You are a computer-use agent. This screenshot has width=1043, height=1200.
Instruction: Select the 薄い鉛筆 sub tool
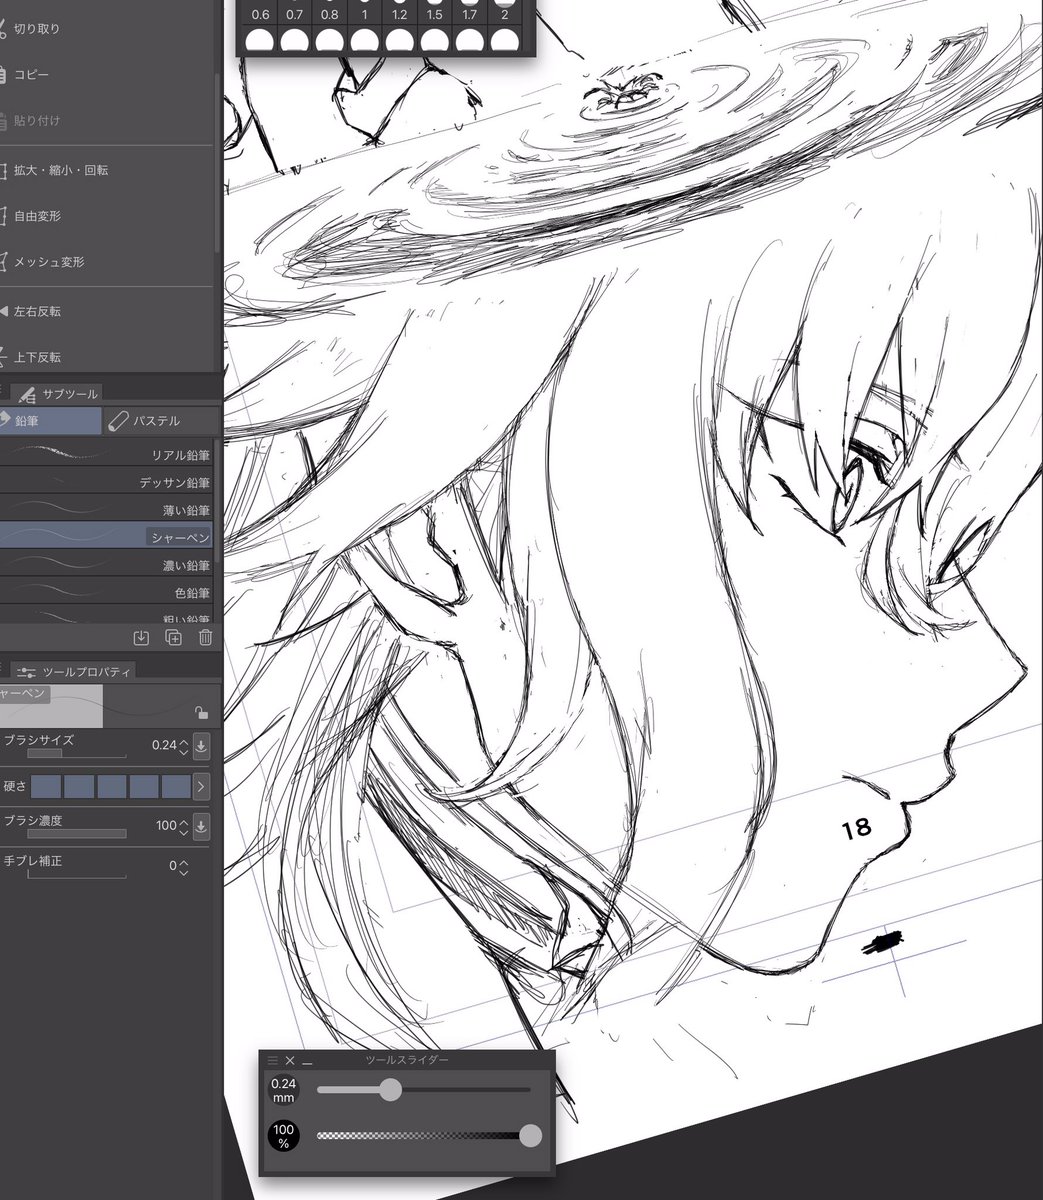[106, 509]
